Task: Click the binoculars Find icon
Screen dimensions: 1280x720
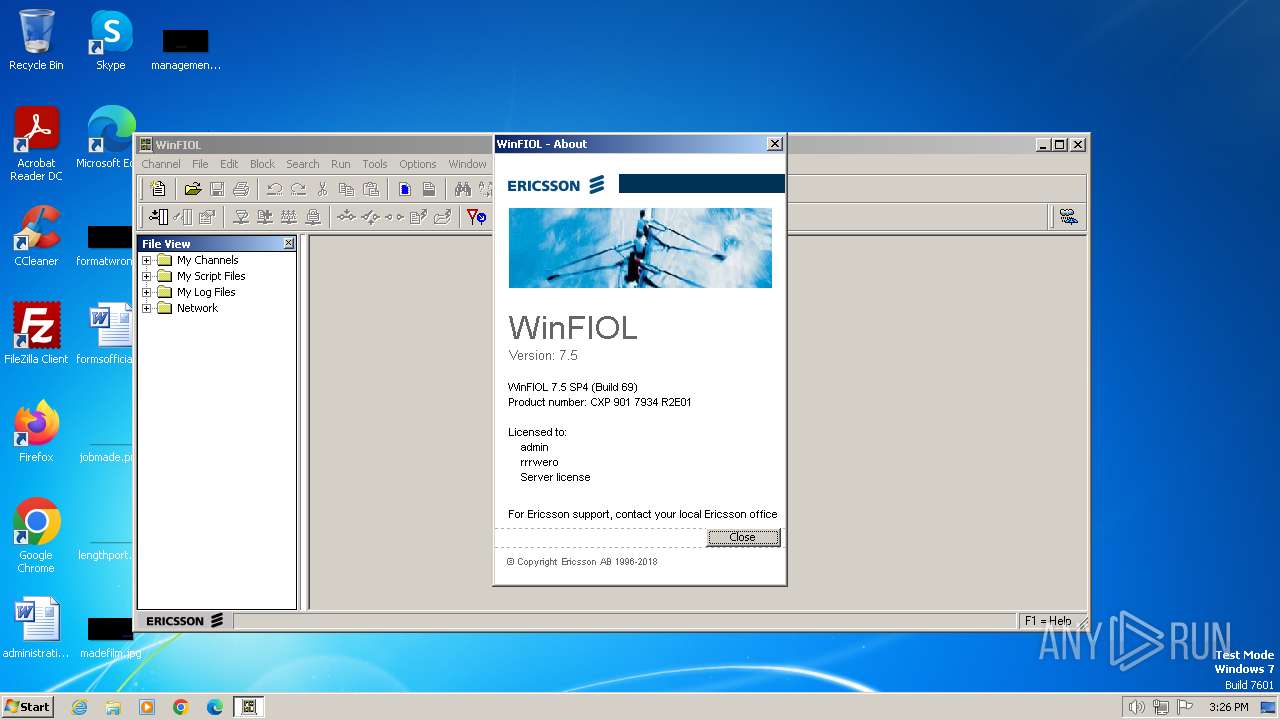Action: pos(462,189)
